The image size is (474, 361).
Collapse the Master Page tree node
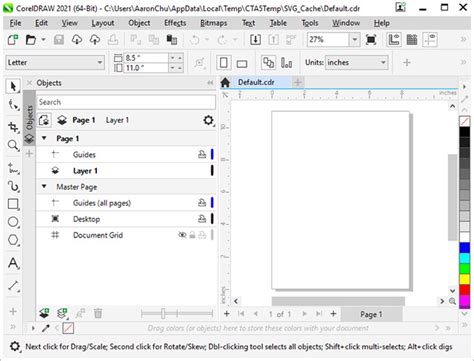pyautogui.click(x=44, y=186)
